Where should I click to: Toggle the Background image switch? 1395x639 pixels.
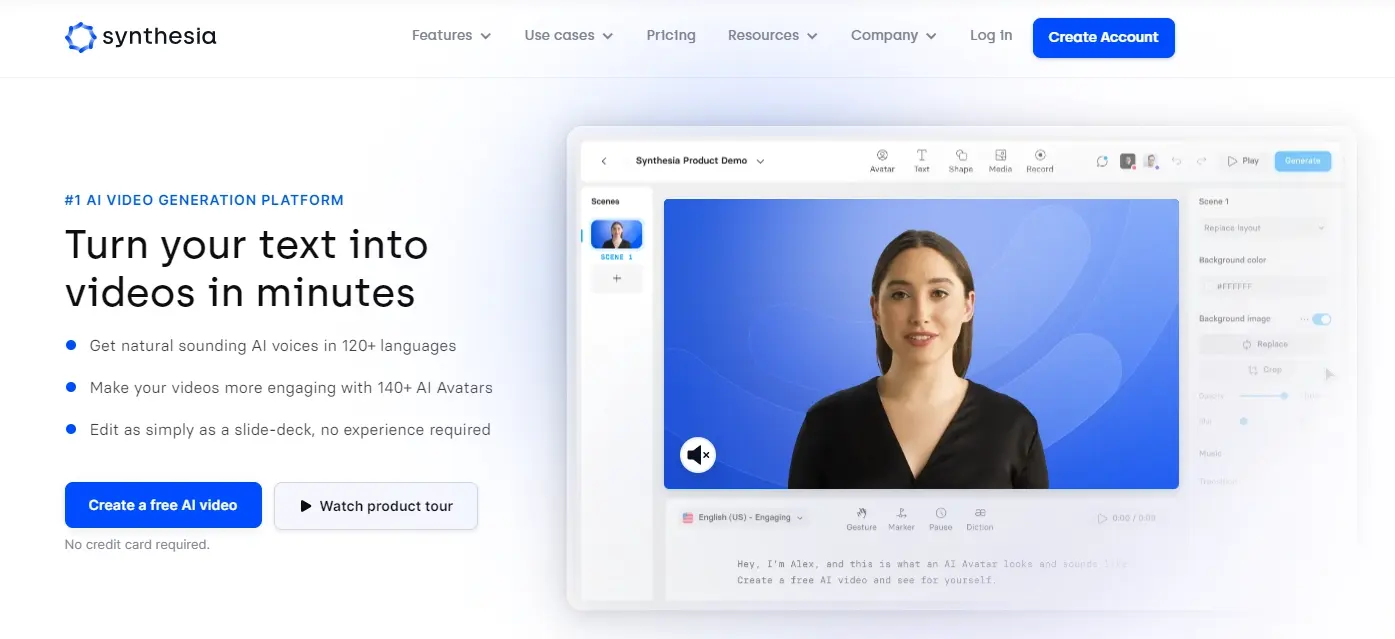point(1321,319)
